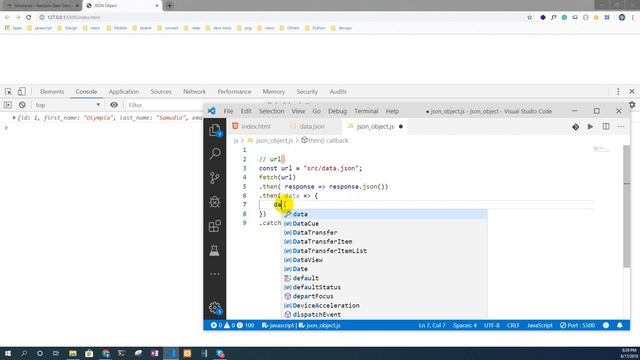The width and height of the screenshot is (640, 360).
Task: Choose 'data' from the autocomplete list
Action: pyautogui.click(x=385, y=214)
